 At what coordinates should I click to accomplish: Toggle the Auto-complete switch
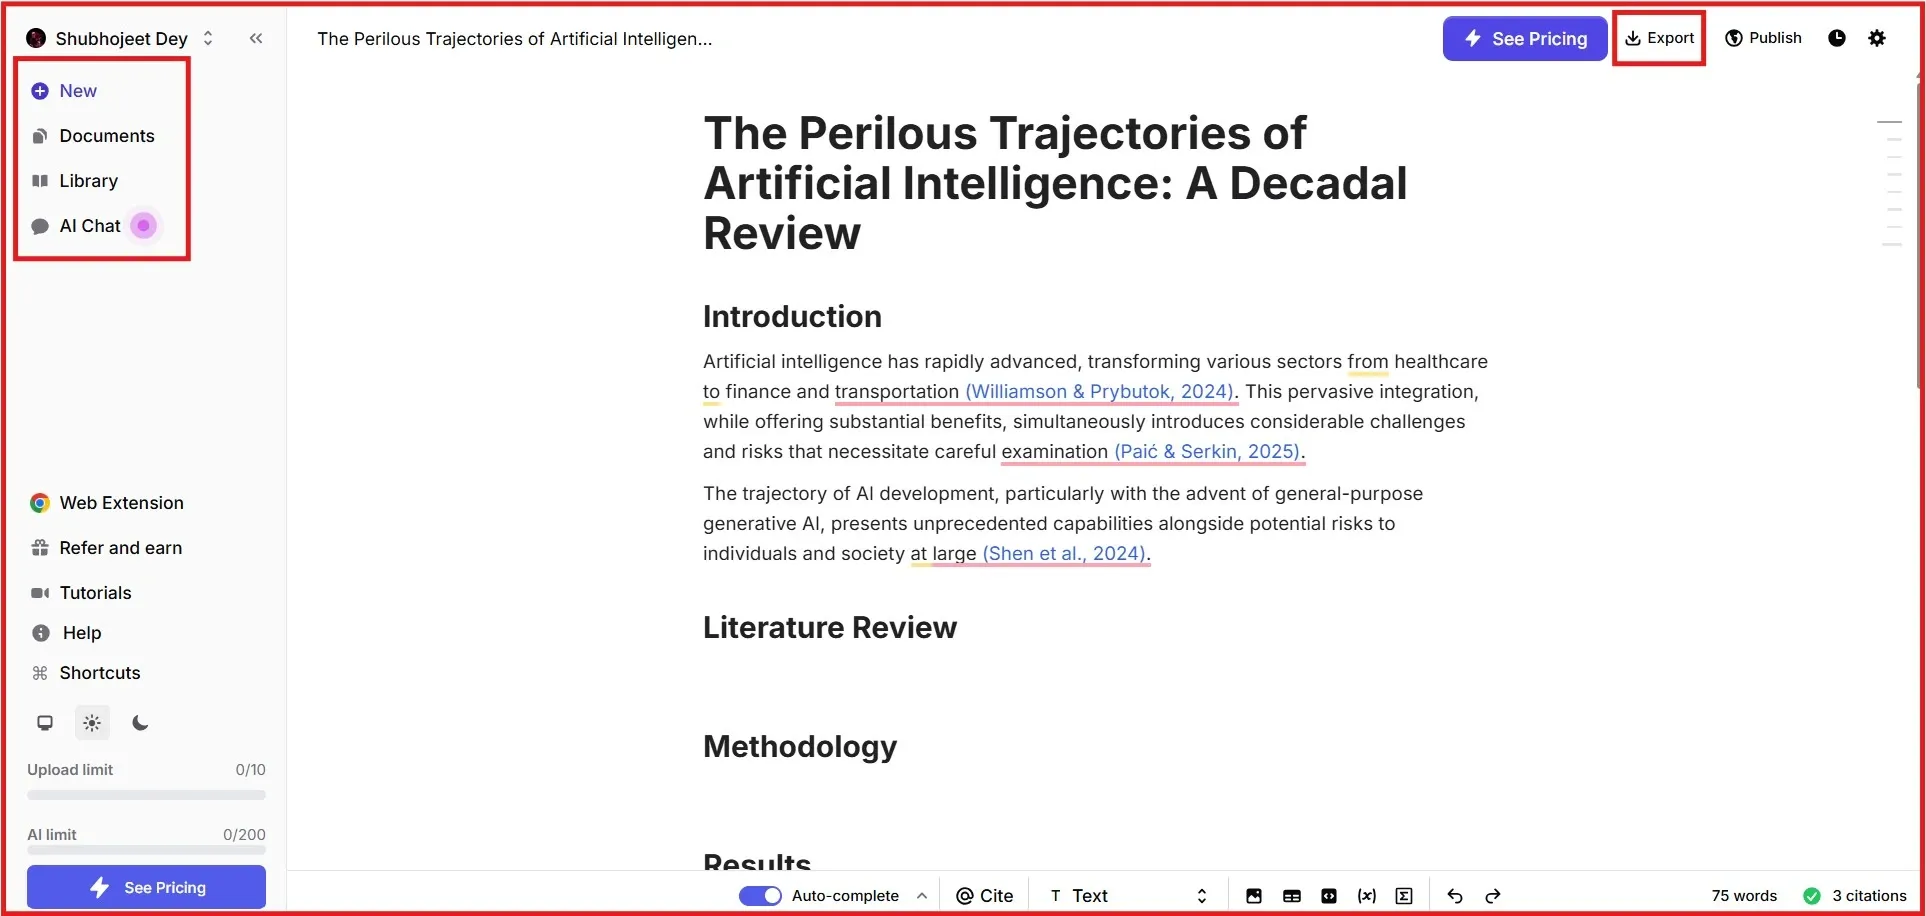point(760,896)
